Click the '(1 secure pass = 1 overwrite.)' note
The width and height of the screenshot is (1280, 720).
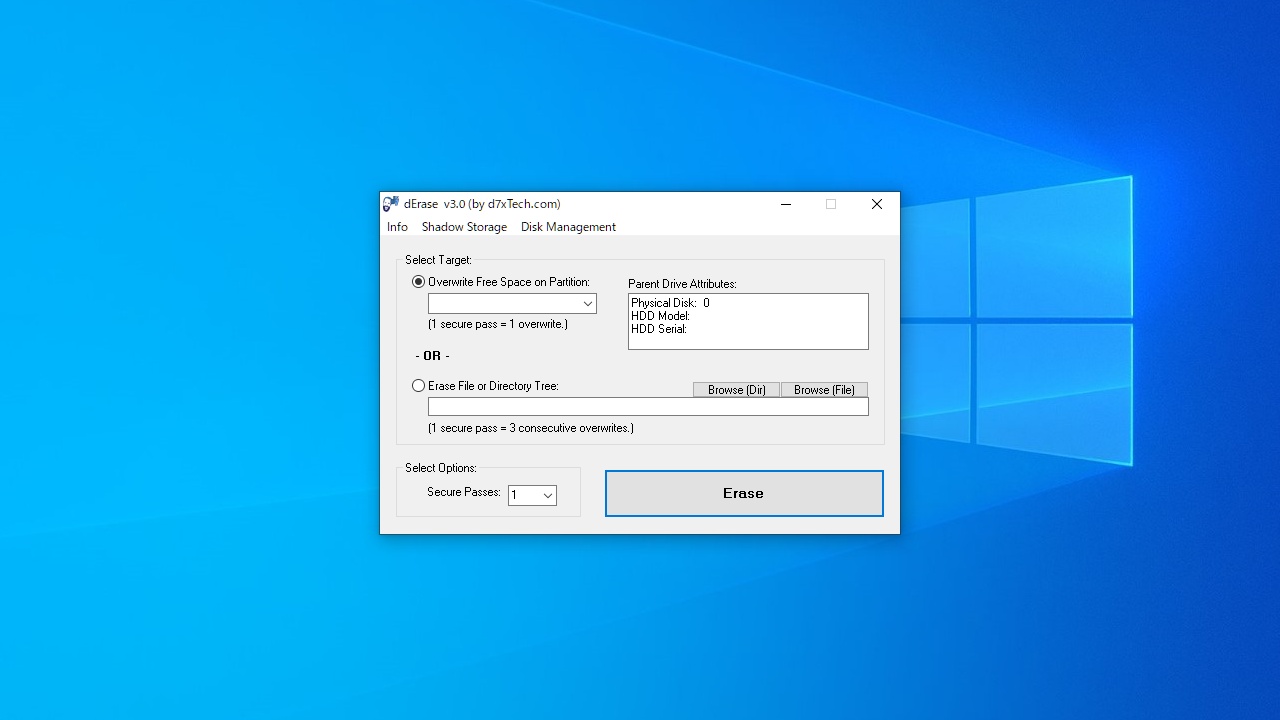point(498,324)
